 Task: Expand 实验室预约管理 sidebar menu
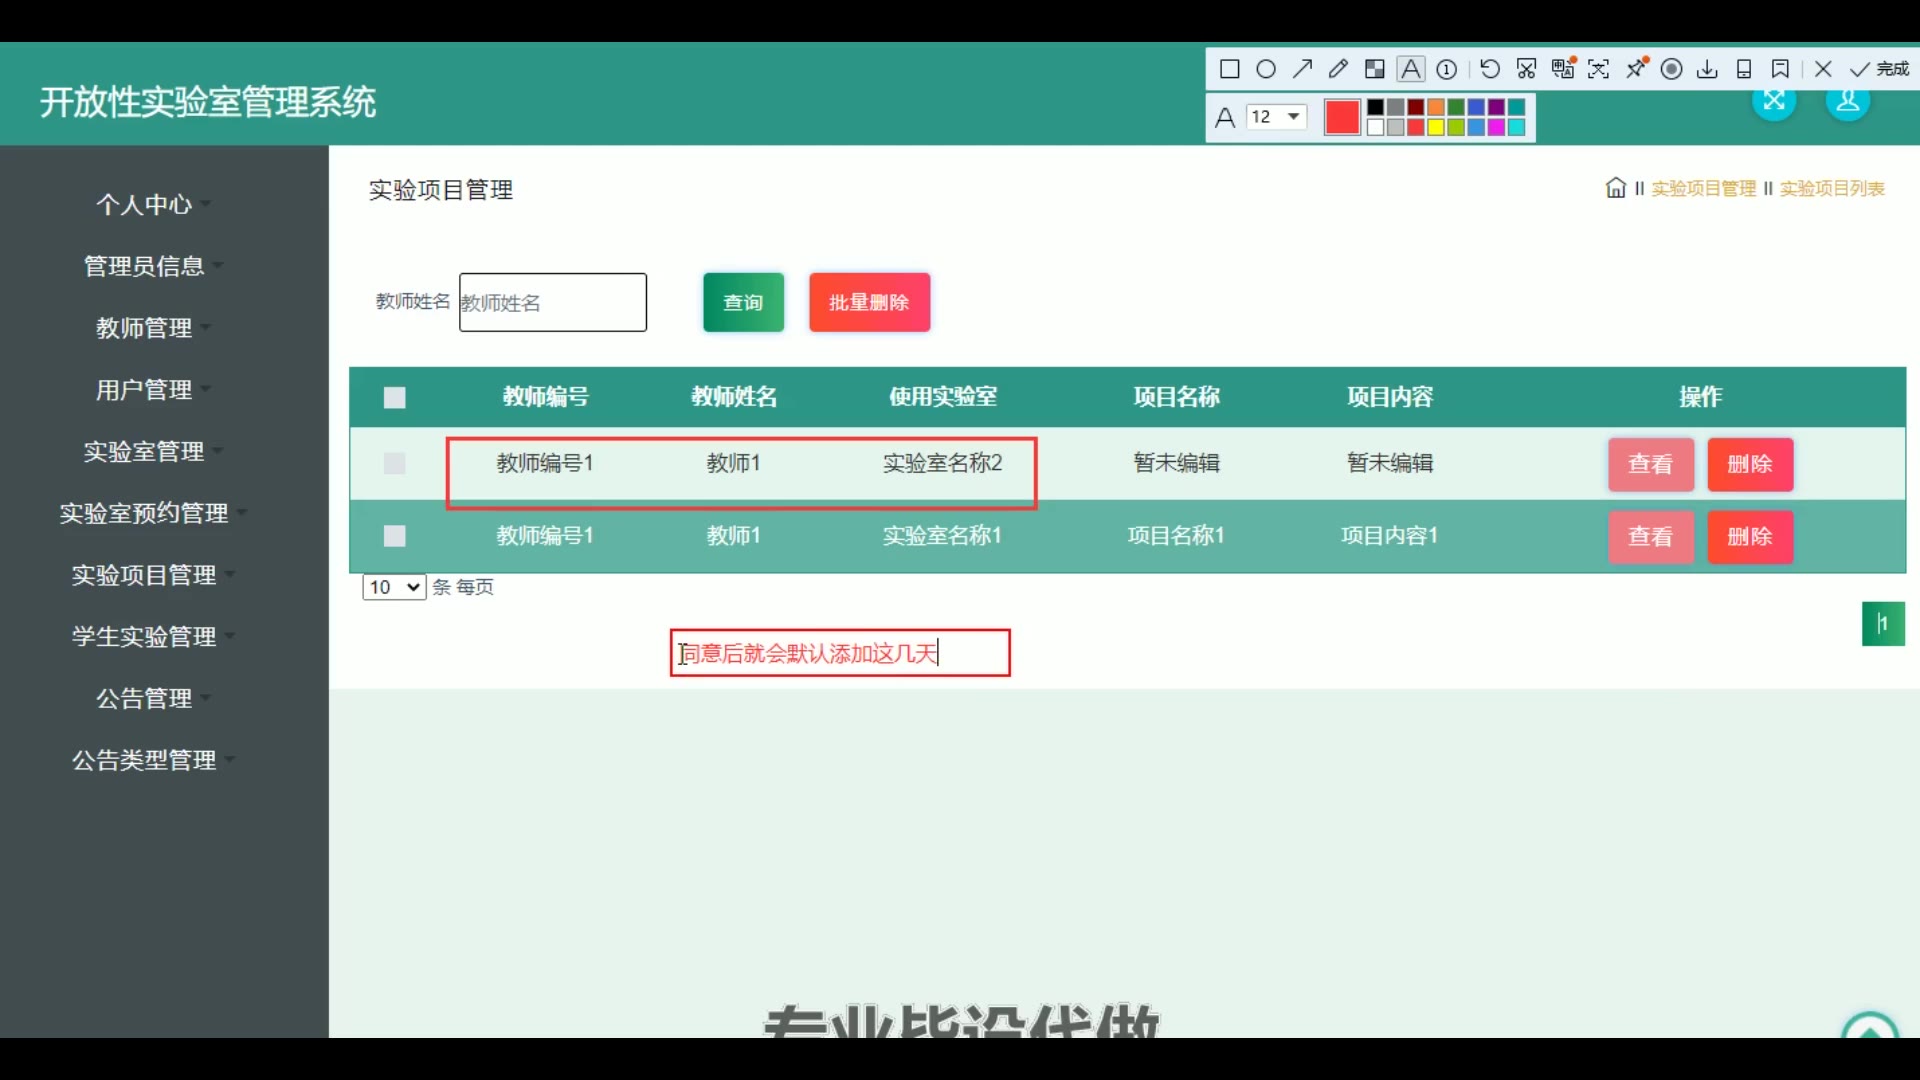144,514
